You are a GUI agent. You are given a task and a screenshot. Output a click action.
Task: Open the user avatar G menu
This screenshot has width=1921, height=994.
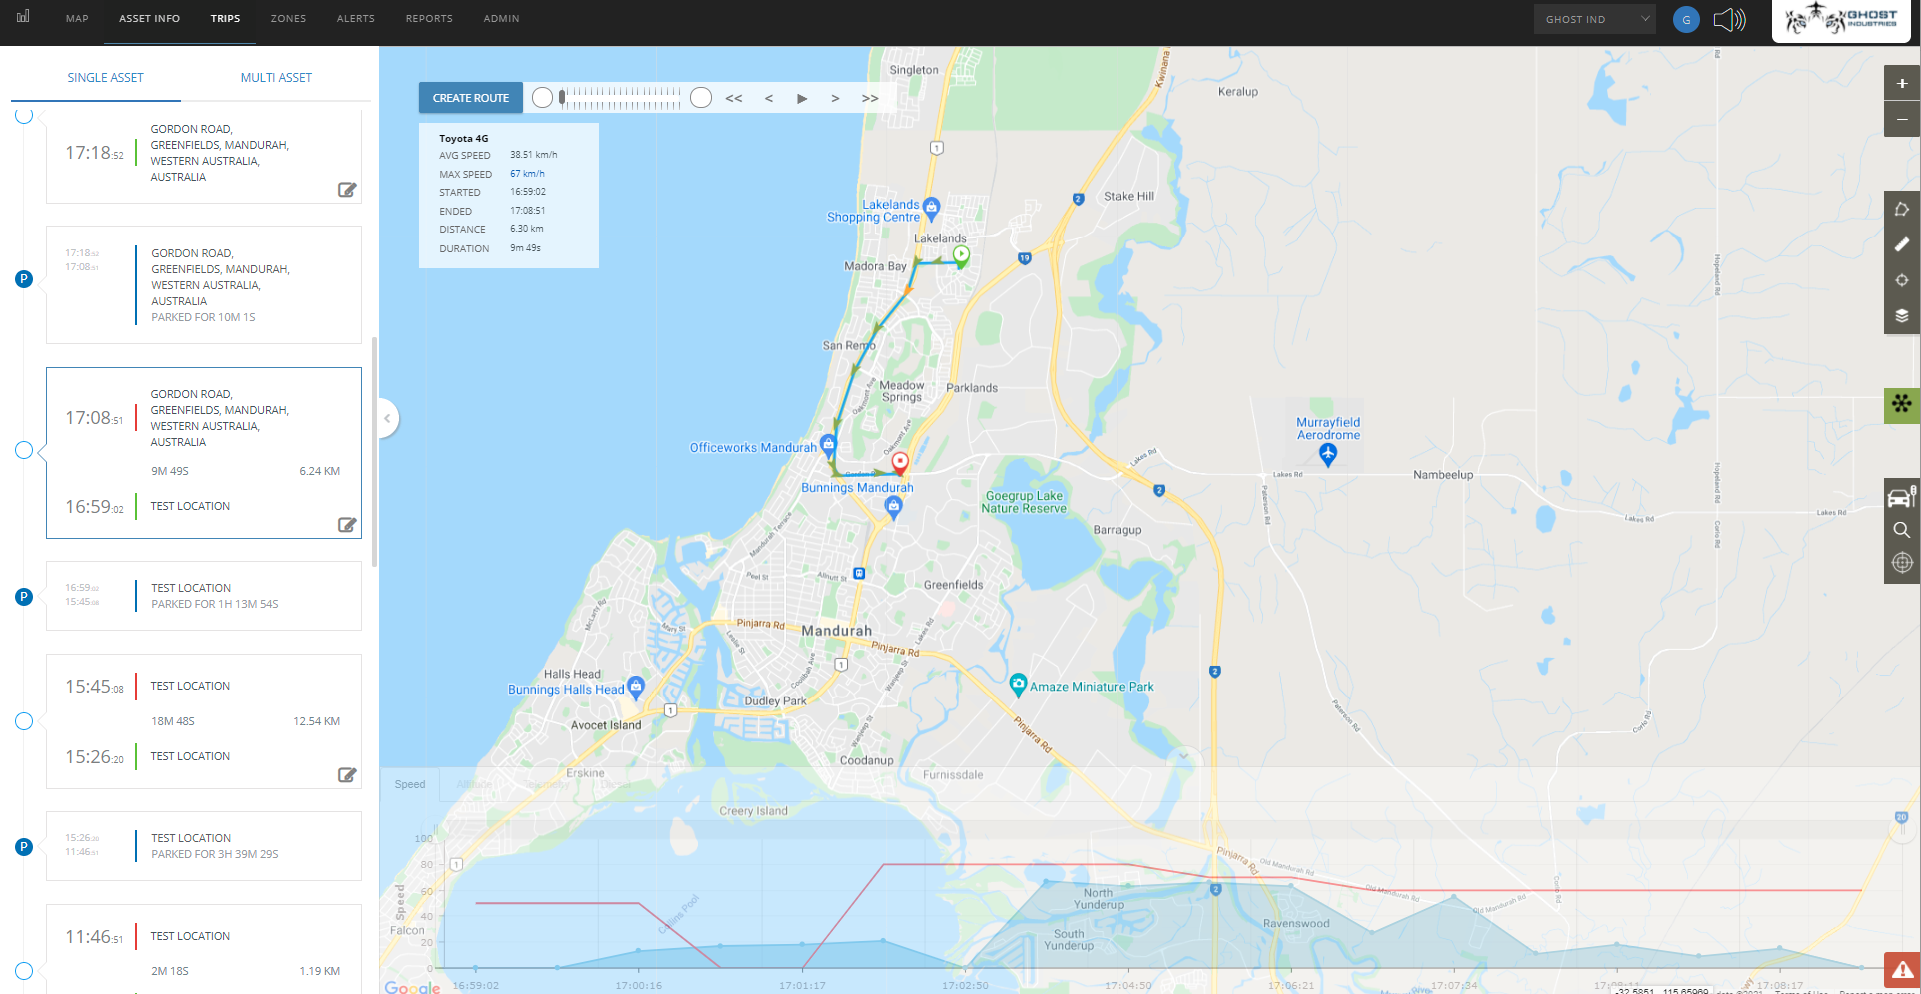pyautogui.click(x=1686, y=19)
